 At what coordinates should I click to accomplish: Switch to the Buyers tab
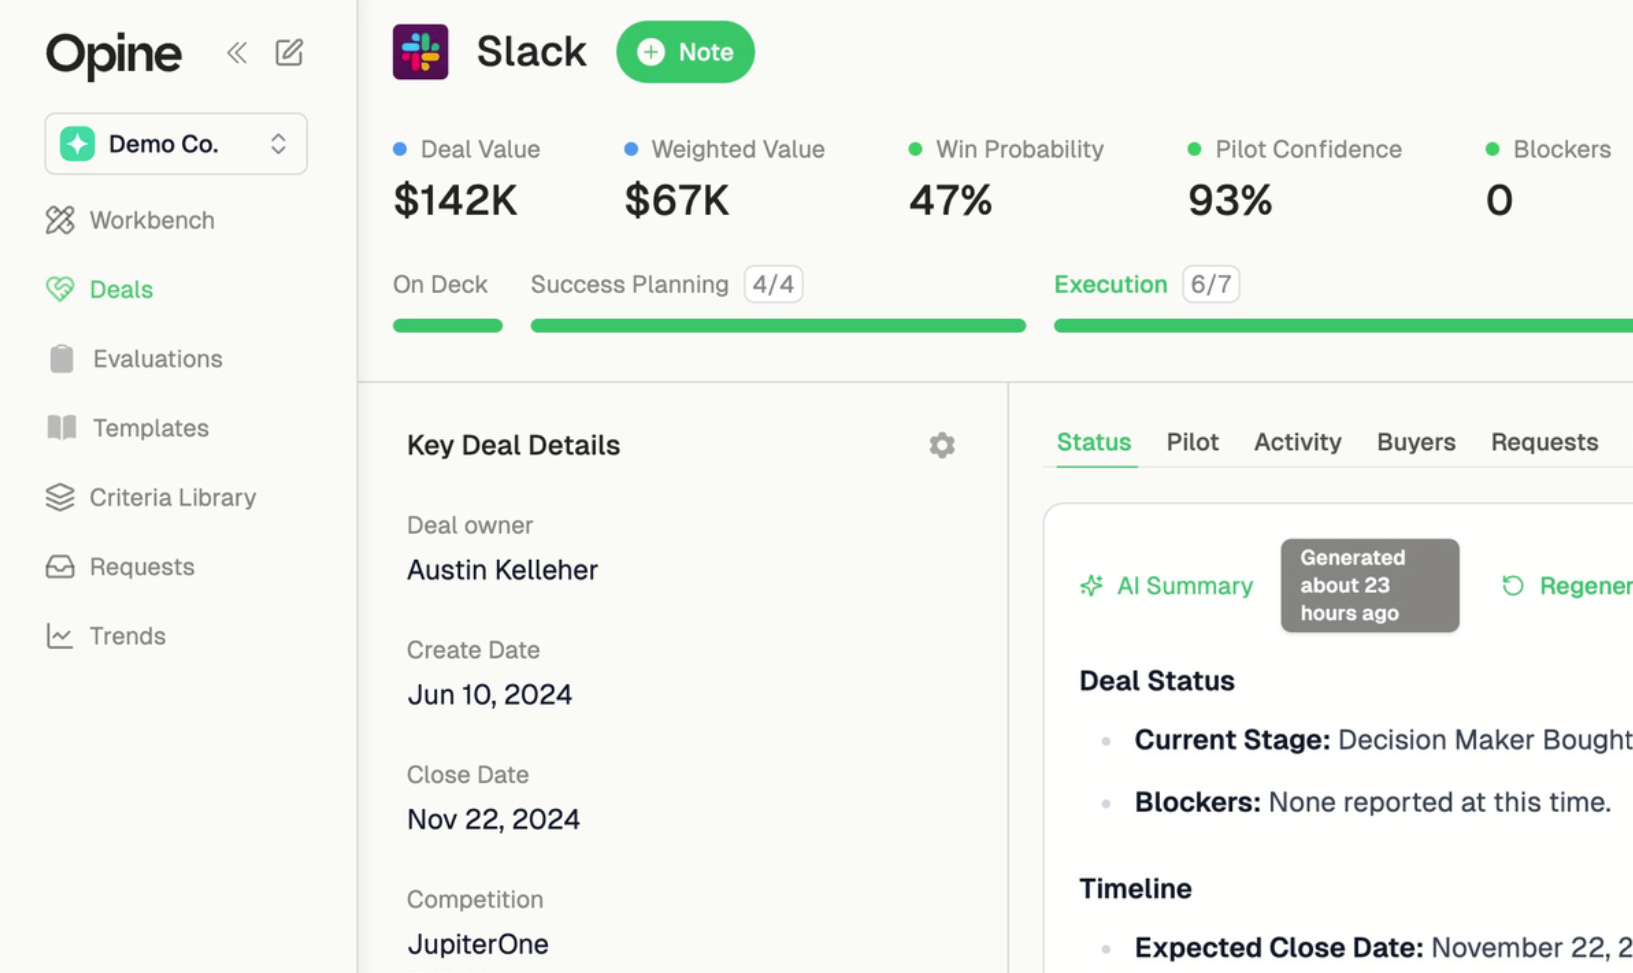click(x=1415, y=442)
